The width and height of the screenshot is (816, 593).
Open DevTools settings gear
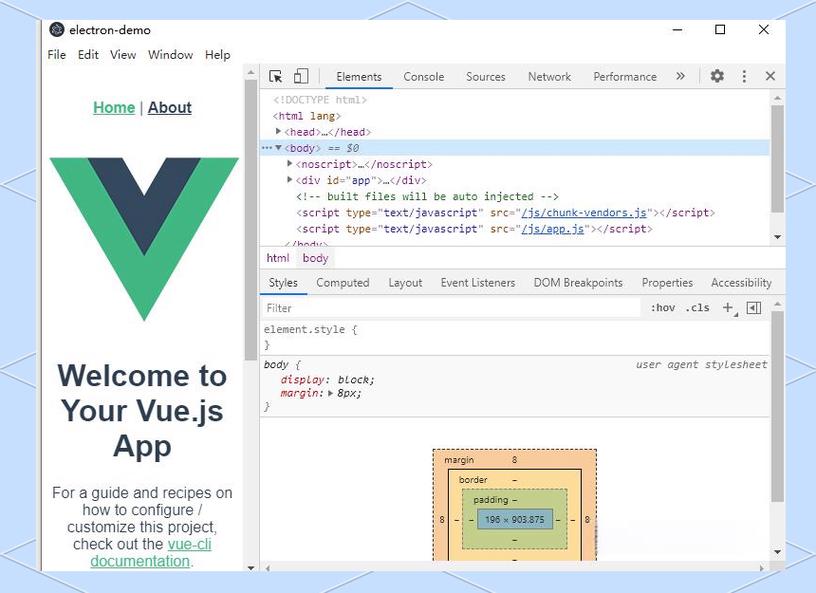pyautogui.click(x=717, y=76)
